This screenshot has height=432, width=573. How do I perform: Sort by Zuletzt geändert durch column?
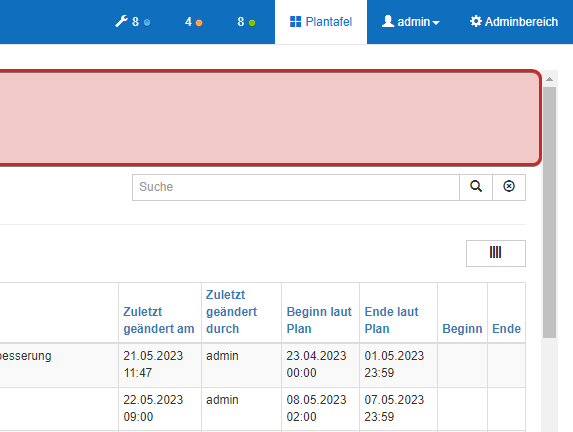[x=232, y=312]
